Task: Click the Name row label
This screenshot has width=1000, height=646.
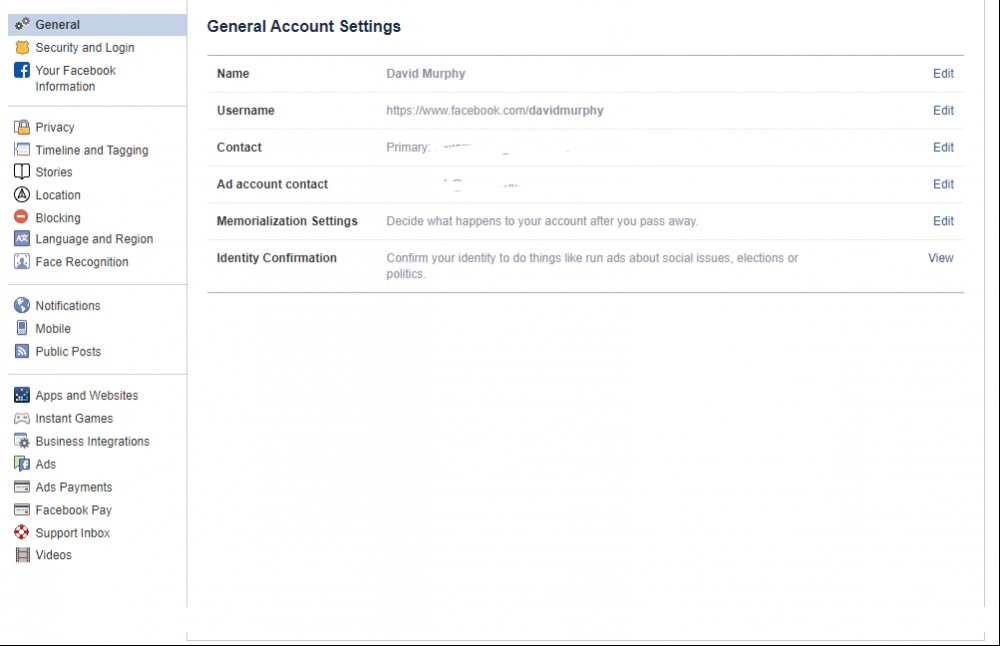Action: pos(233,73)
